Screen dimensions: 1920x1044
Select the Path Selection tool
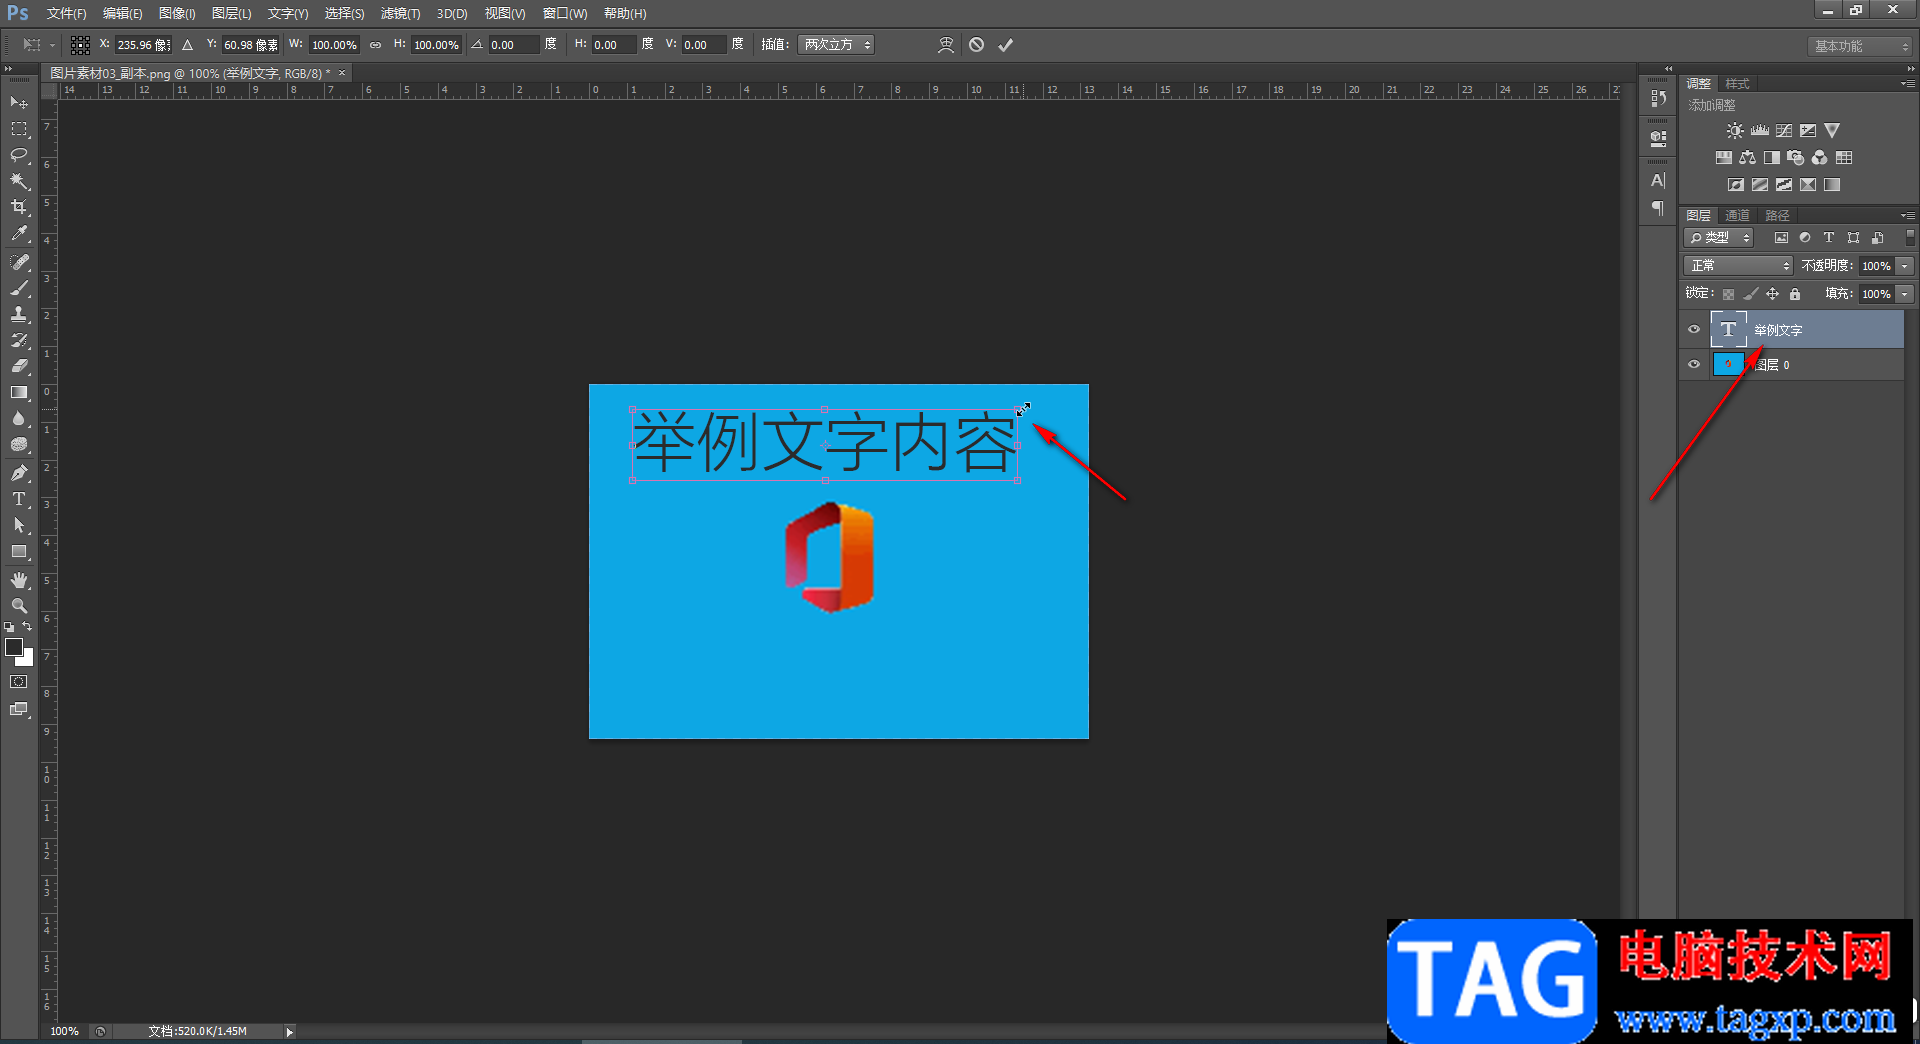point(19,525)
